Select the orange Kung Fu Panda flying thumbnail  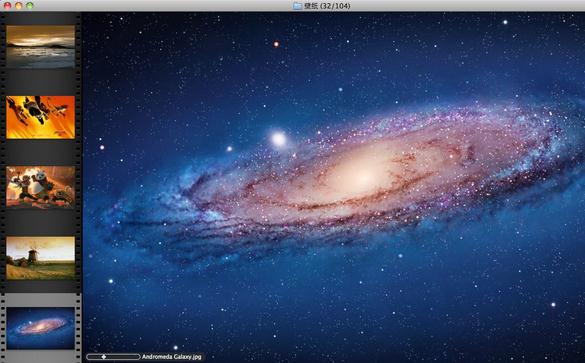pyautogui.click(x=40, y=117)
